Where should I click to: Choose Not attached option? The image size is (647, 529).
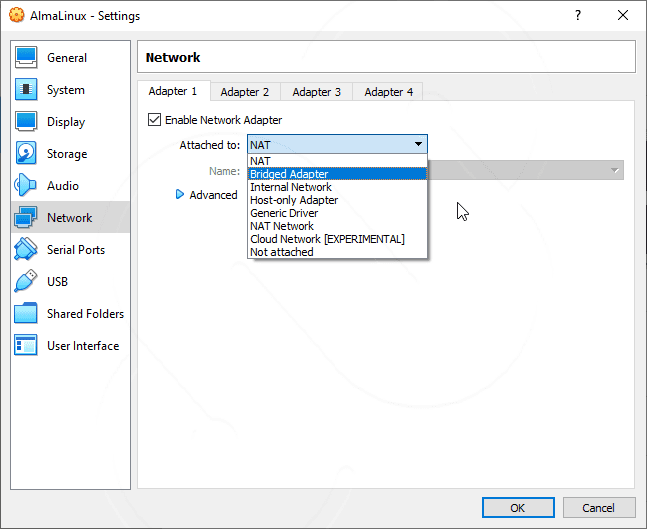337,252
